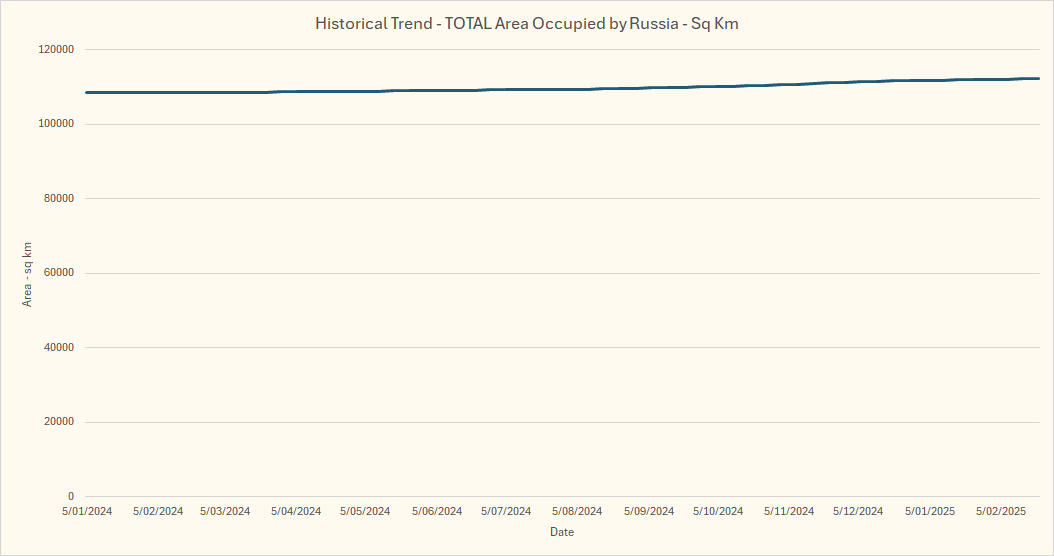Click the 5/01/2024 date label
Image resolution: width=1054 pixels, height=556 pixels.
(87, 511)
